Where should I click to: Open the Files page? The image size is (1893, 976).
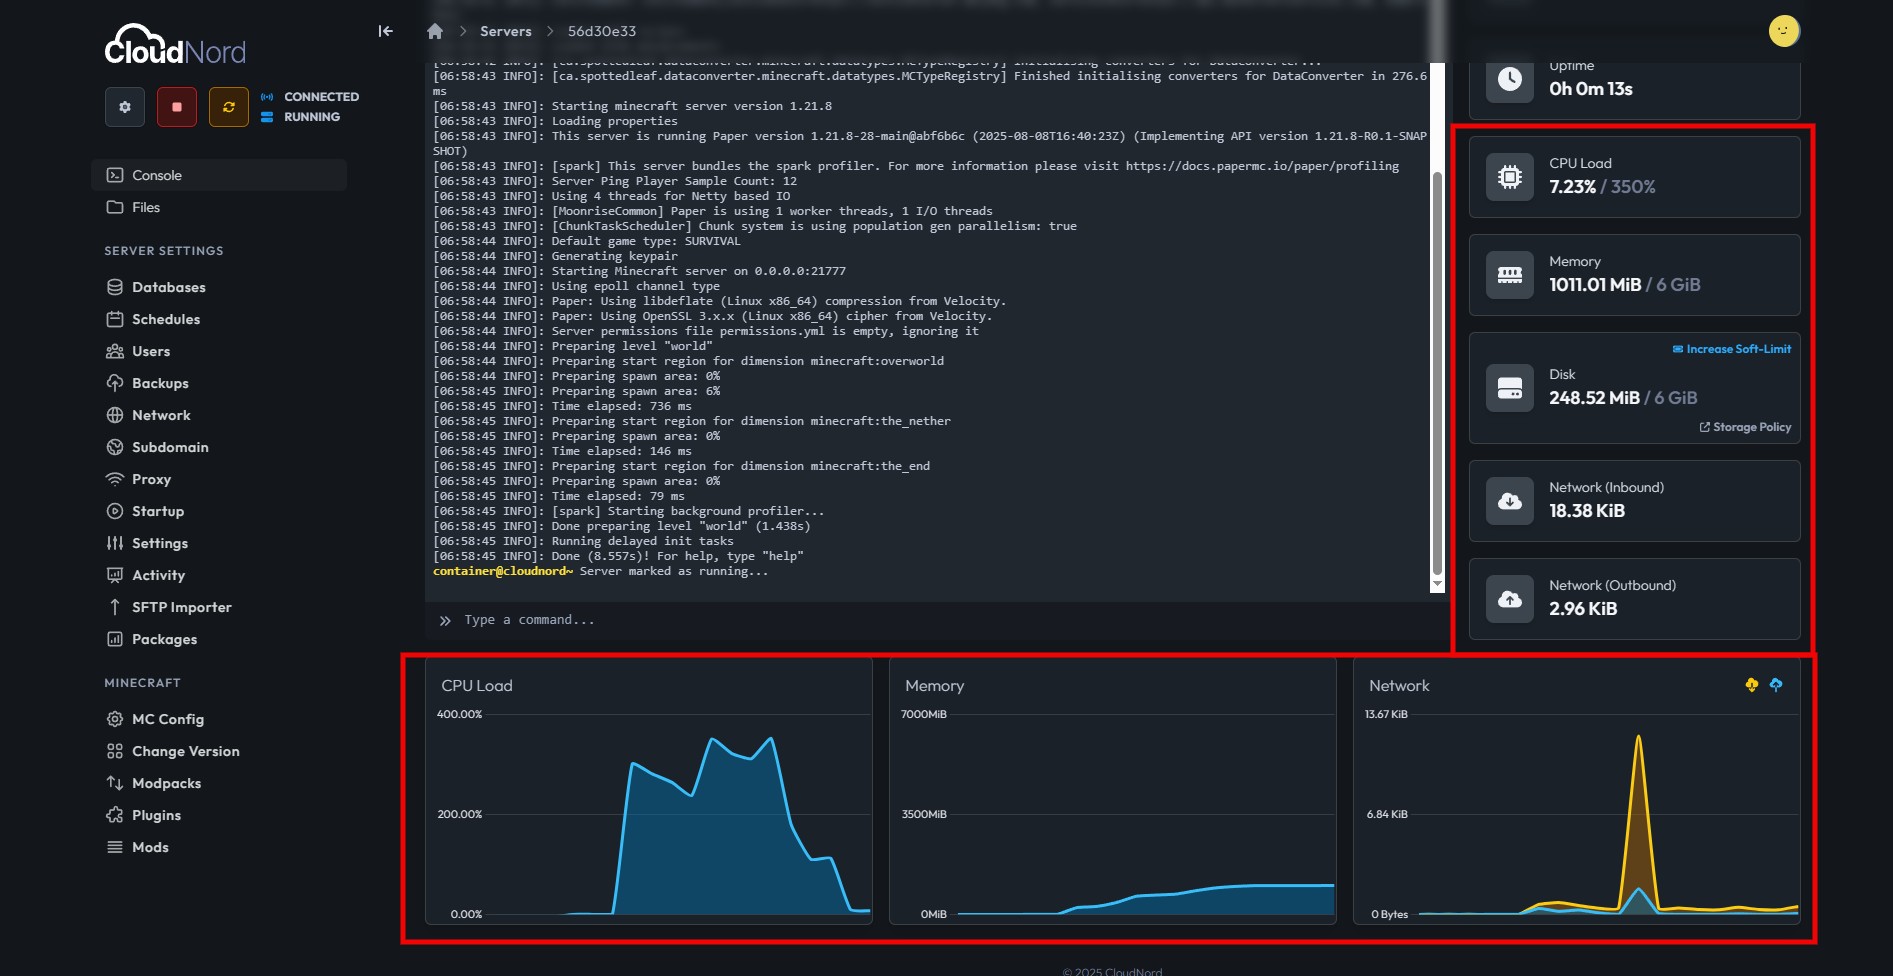coord(219,207)
